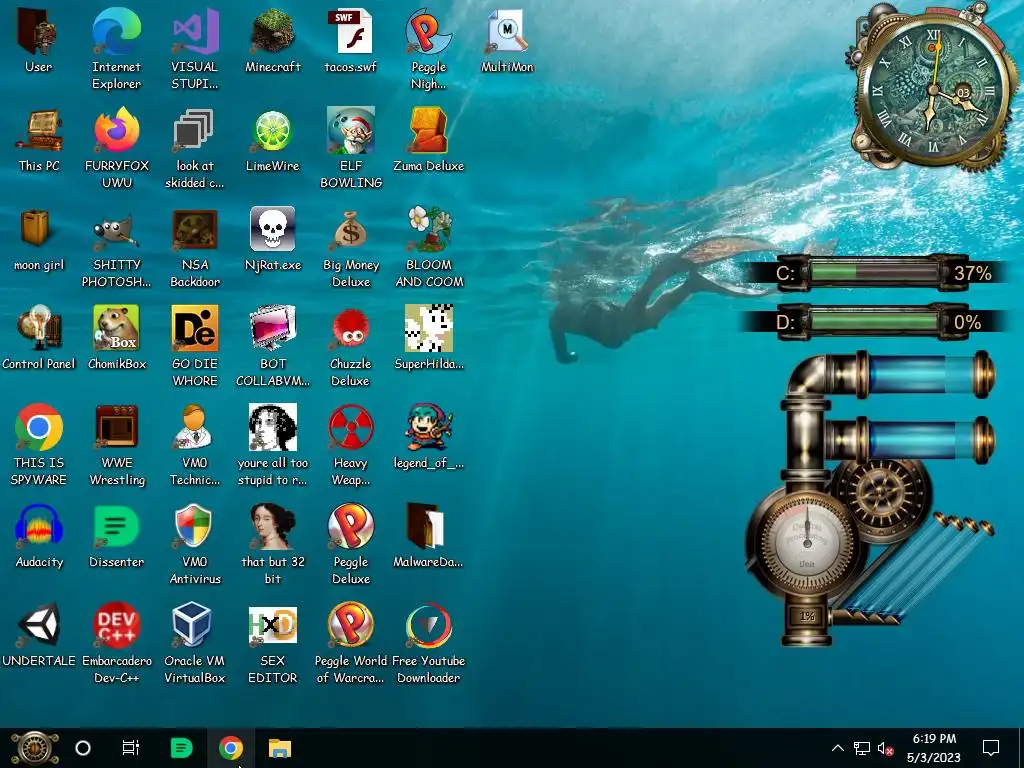Image resolution: width=1024 pixels, height=768 pixels.
Task: Launch UNDERTALE Unity shortcut
Action: coord(39,634)
